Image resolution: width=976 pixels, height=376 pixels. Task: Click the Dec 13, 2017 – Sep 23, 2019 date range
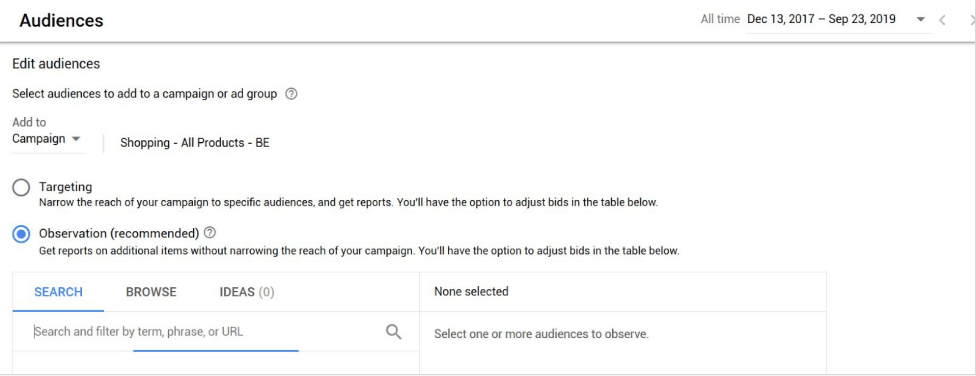821,19
